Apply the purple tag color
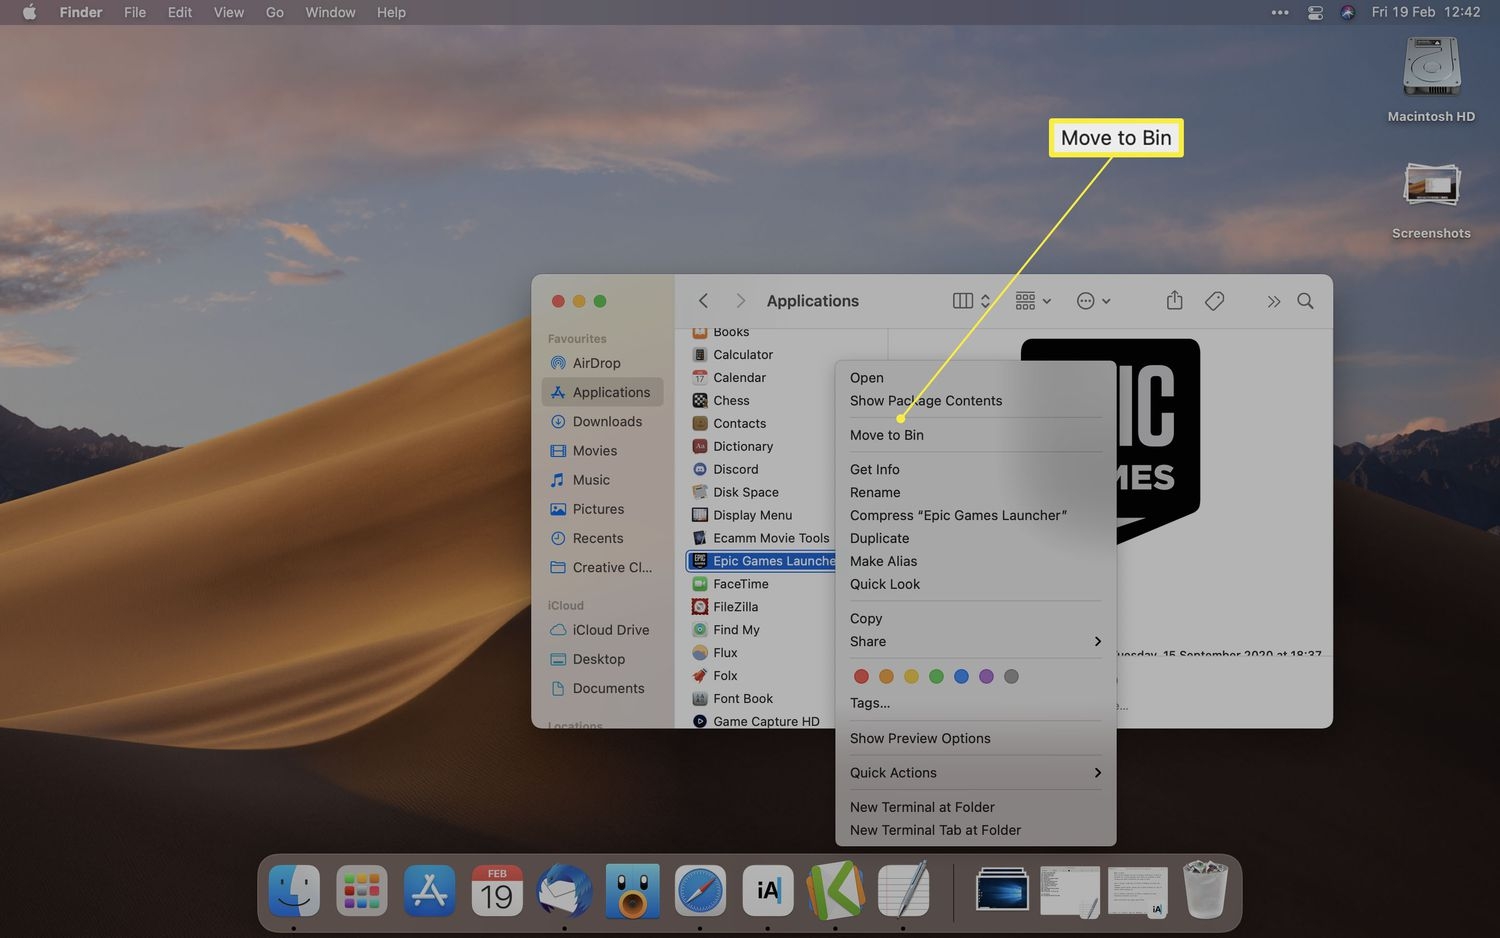The image size is (1500, 938). coord(986,677)
